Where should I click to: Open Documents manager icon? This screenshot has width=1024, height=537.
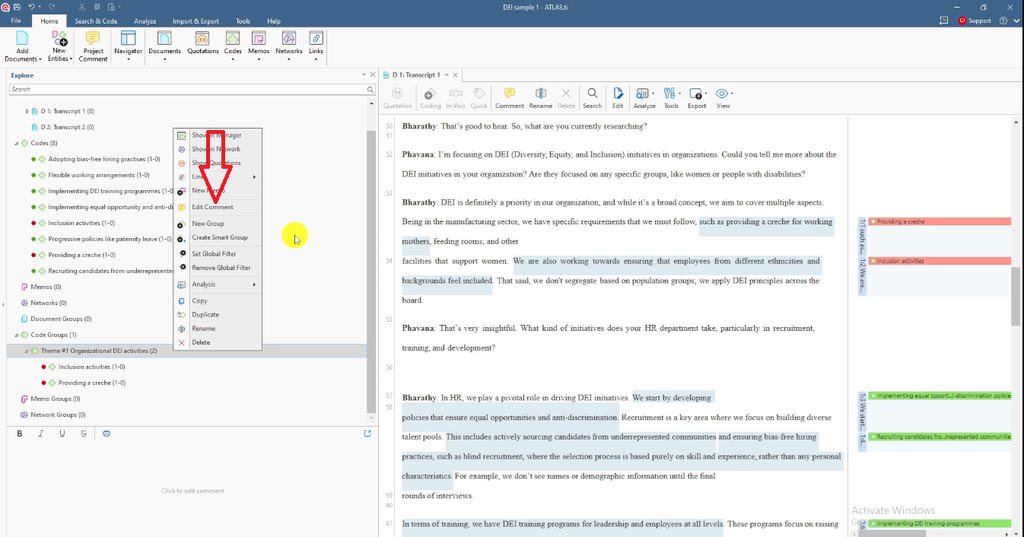(x=164, y=46)
